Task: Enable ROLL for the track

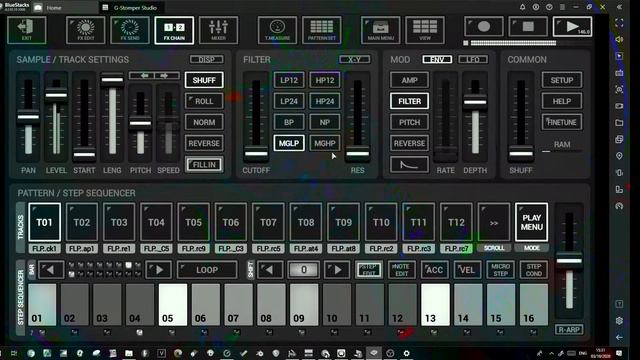Action: 204,101
